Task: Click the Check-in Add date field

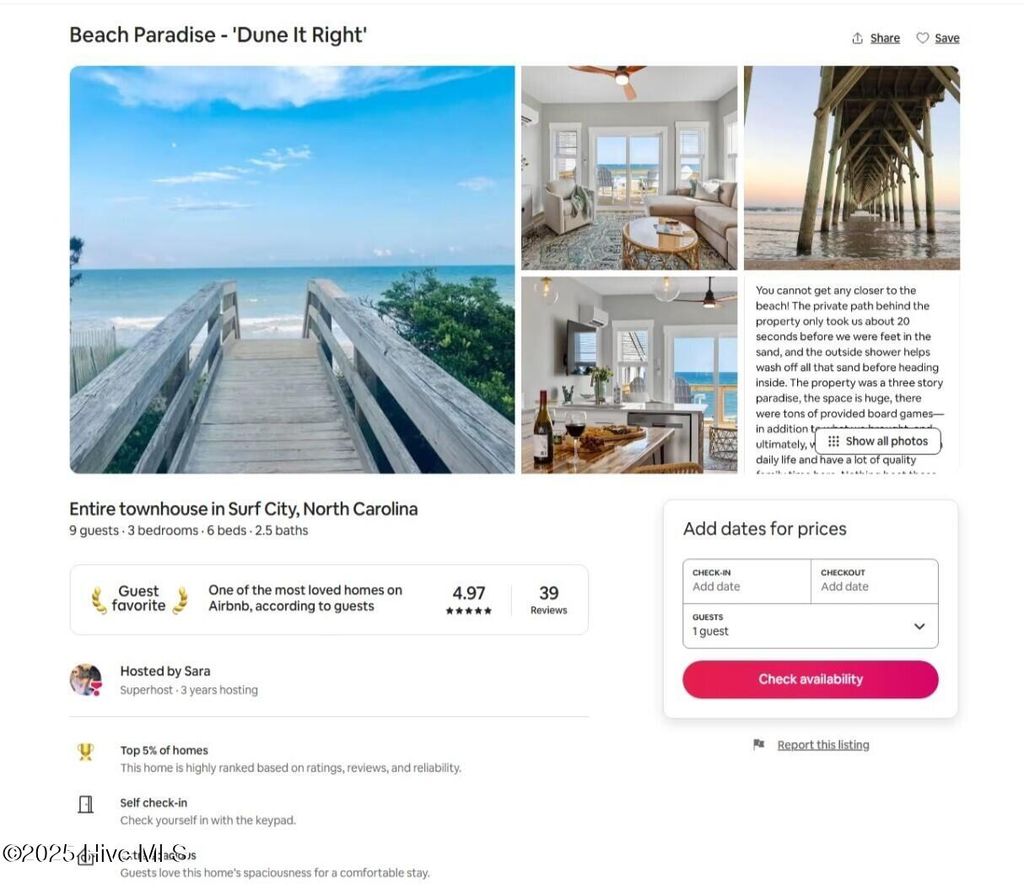Action: click(746, 581)
